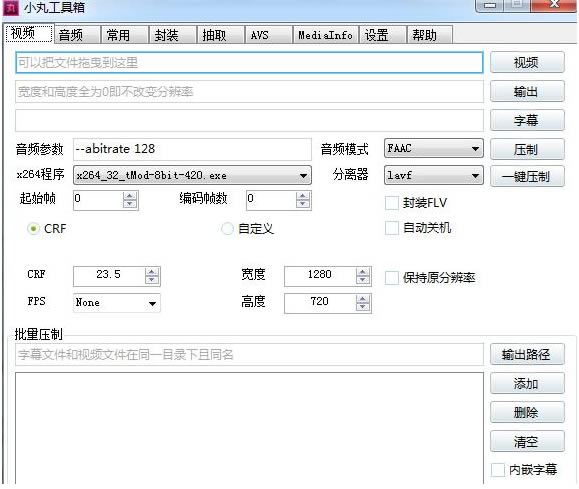The width and height of the screenshot is (579, 489).
Task: Click the 视频 browse button
Action: pyautogui.click(x=527, y=62)
